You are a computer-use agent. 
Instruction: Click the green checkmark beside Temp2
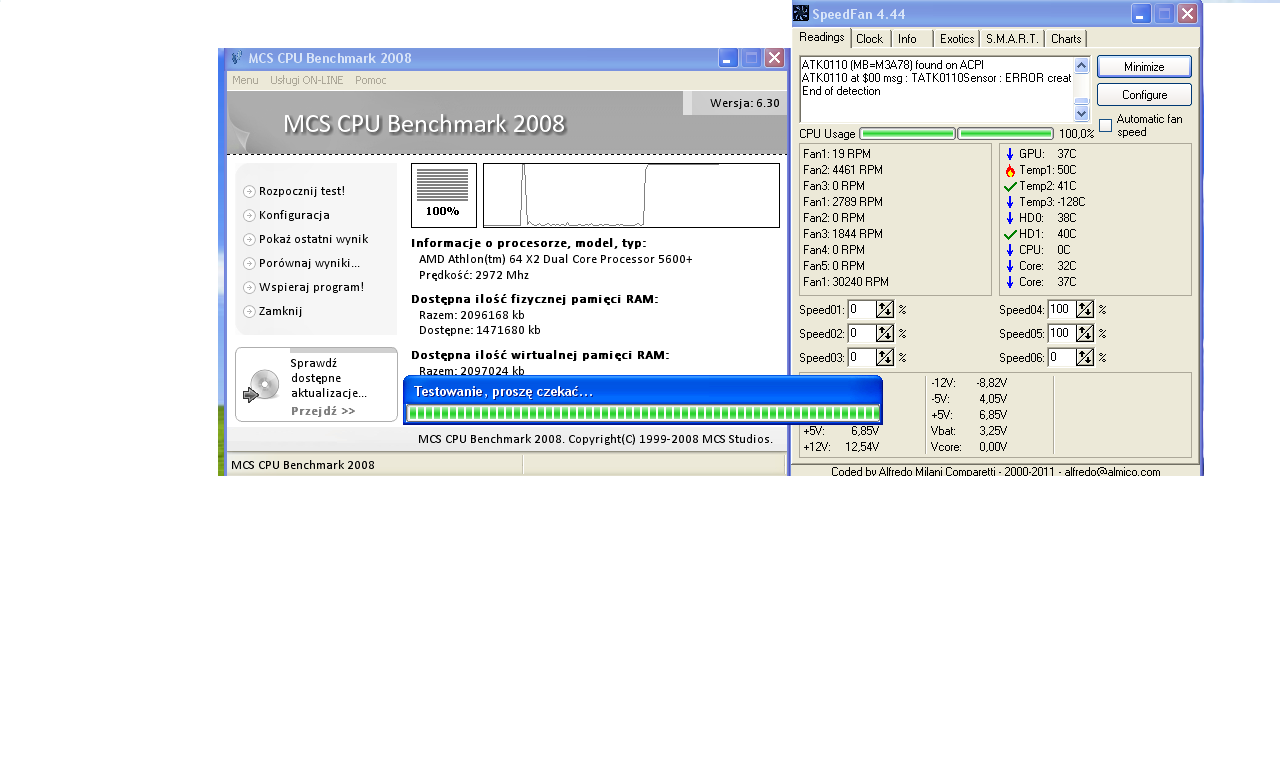[x=1010, y=186]
